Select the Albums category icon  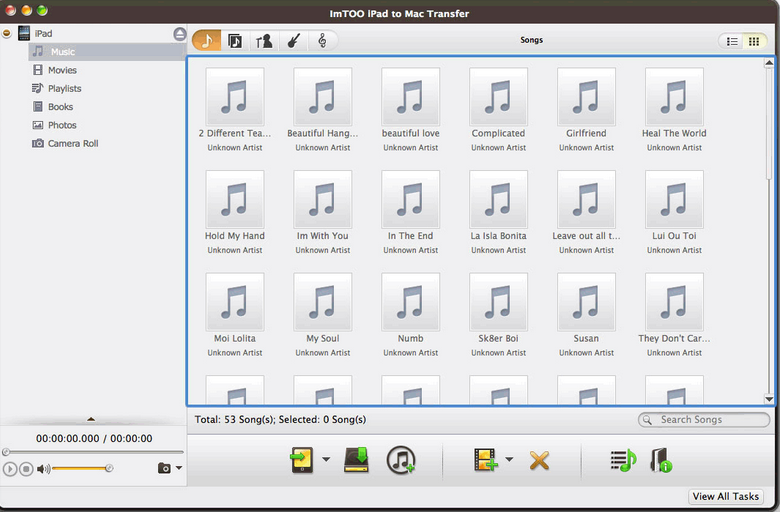click(235, 40)
